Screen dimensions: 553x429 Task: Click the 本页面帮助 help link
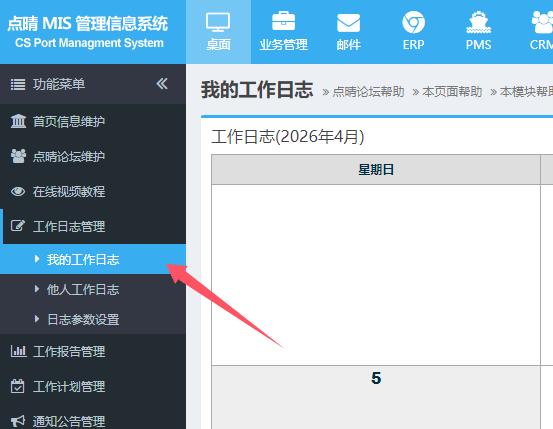tap(452, 92)
